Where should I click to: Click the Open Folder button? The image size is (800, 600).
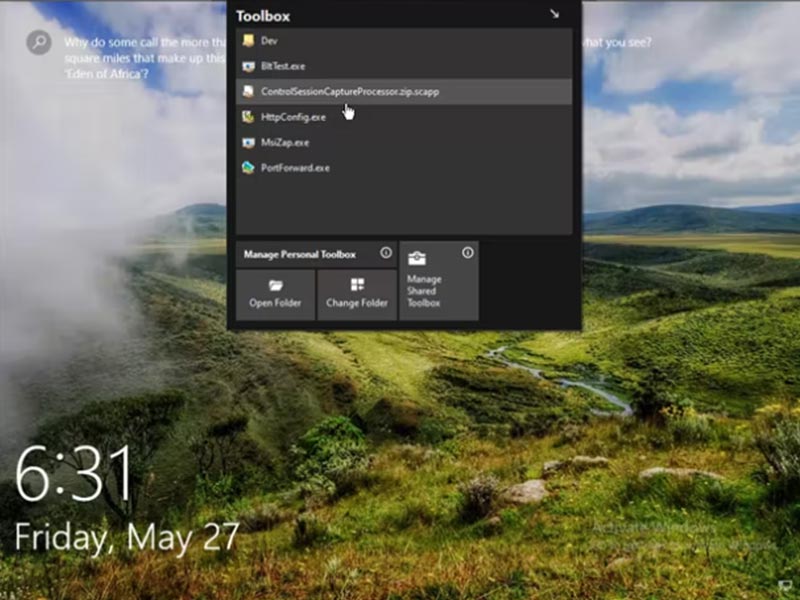click(275, 294)
